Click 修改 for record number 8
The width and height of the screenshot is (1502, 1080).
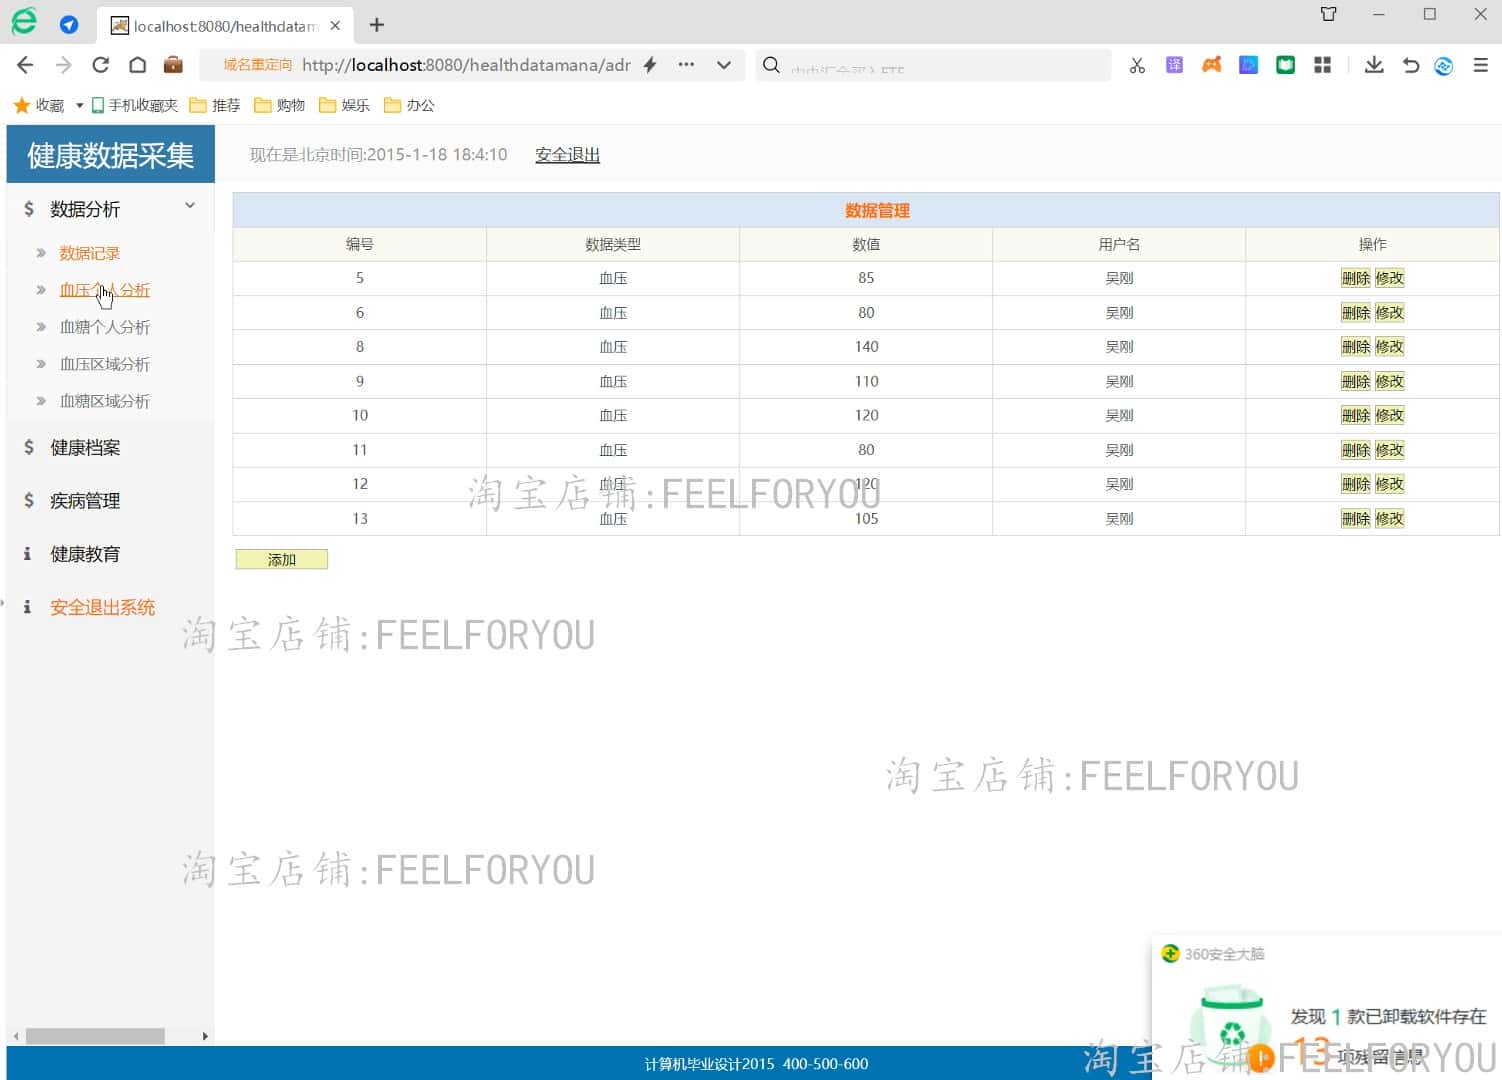click(x=1389, y=347)
